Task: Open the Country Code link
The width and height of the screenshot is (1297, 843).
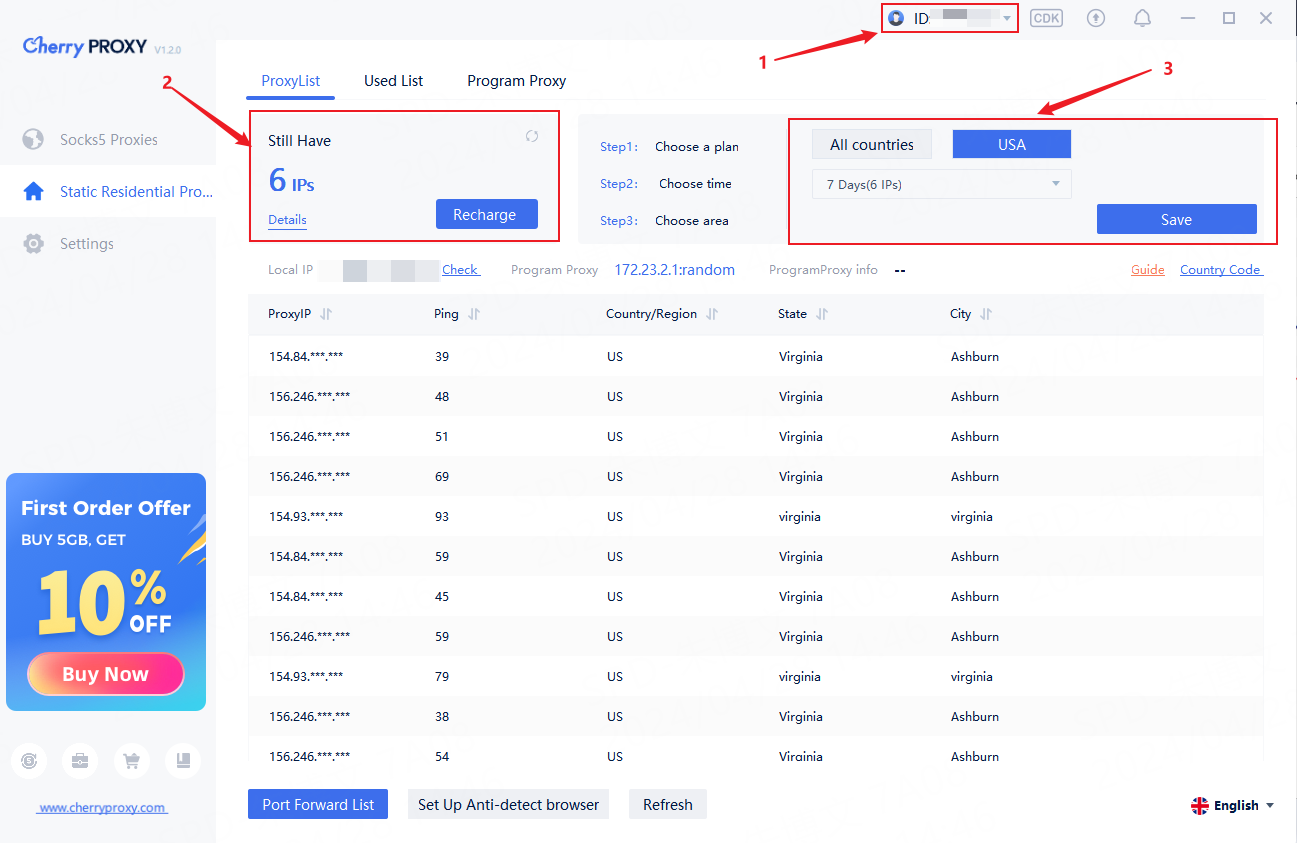Action: pyautogui.click(x=1220, y=270)
